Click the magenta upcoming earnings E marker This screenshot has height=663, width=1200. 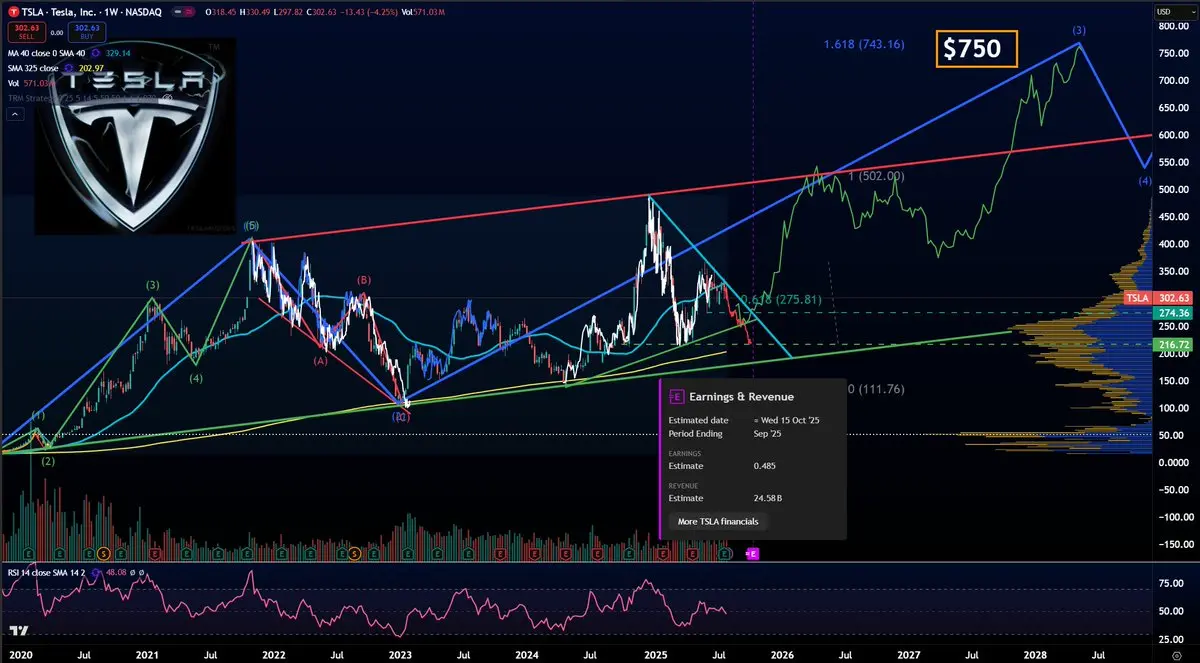click(x=753, y=553)
